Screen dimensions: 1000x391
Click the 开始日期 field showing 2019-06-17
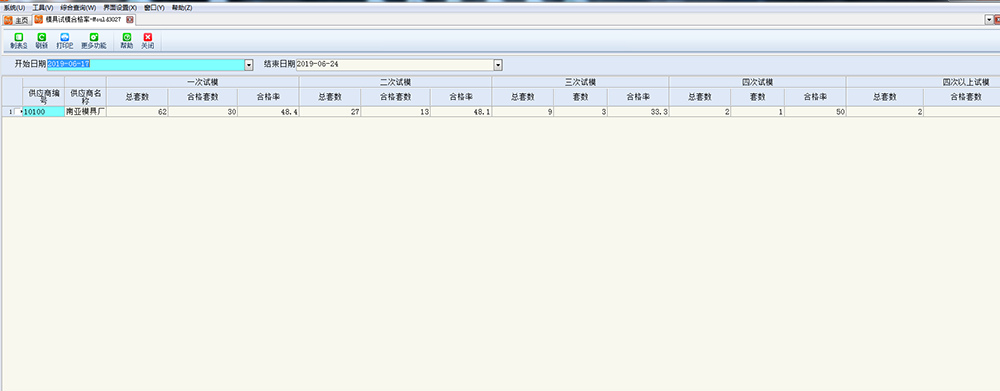point(145,64)
